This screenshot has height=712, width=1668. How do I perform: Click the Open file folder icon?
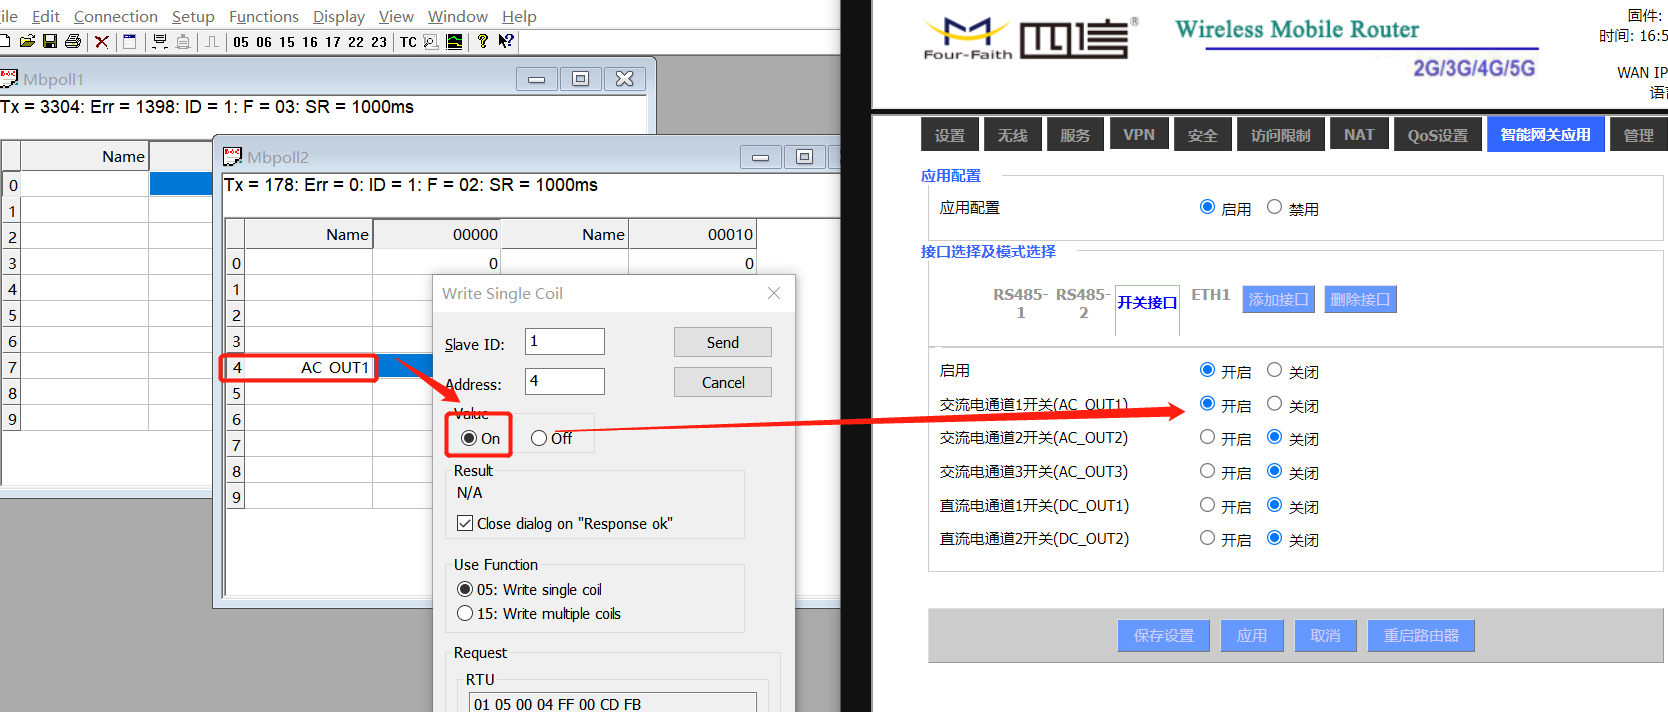tap(27, 41)
